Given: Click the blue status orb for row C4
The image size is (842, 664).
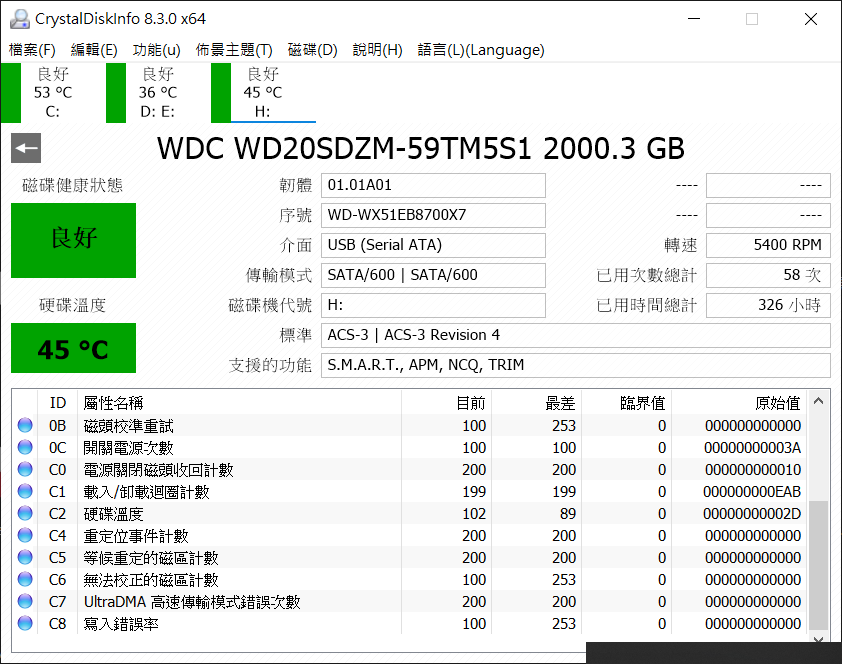Looking at the screenshot, I should point(25,535).
